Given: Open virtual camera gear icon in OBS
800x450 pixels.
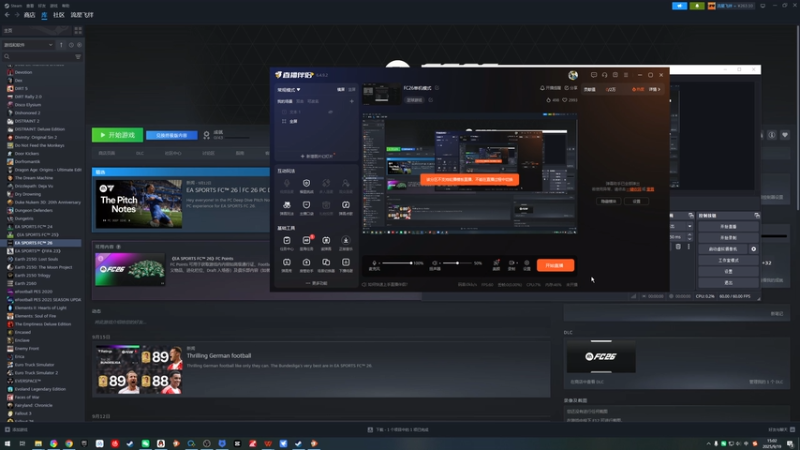Looking at the screenshot, I should [x=754, y=249].
